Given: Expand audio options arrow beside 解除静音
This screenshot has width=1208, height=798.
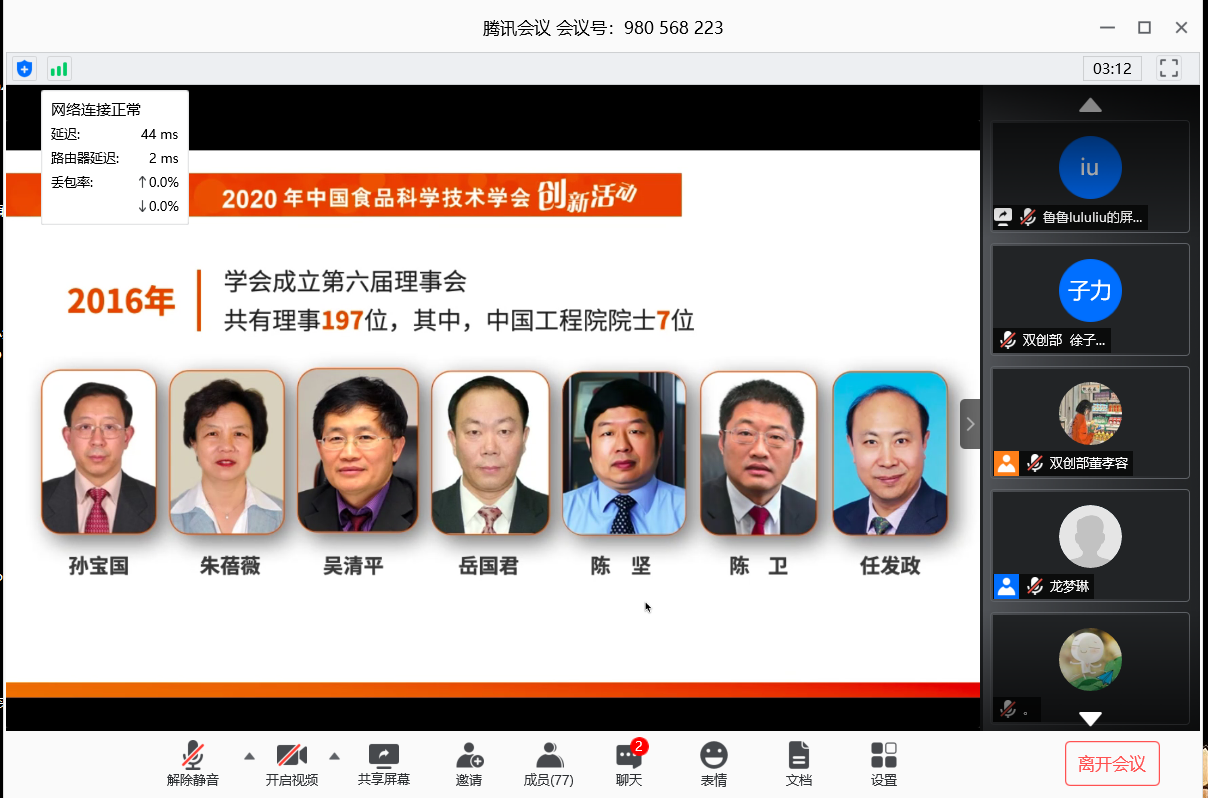Looking at the screenshot, I should point(250,756).
